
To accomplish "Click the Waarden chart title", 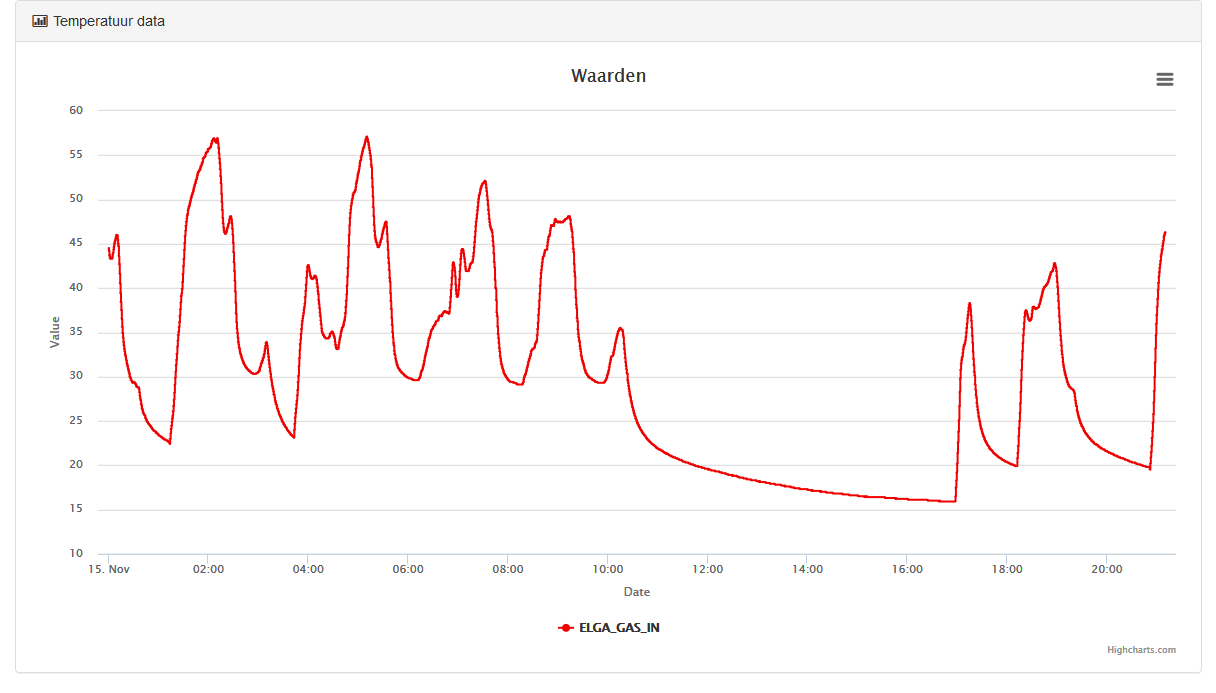I will click(608, 76).
